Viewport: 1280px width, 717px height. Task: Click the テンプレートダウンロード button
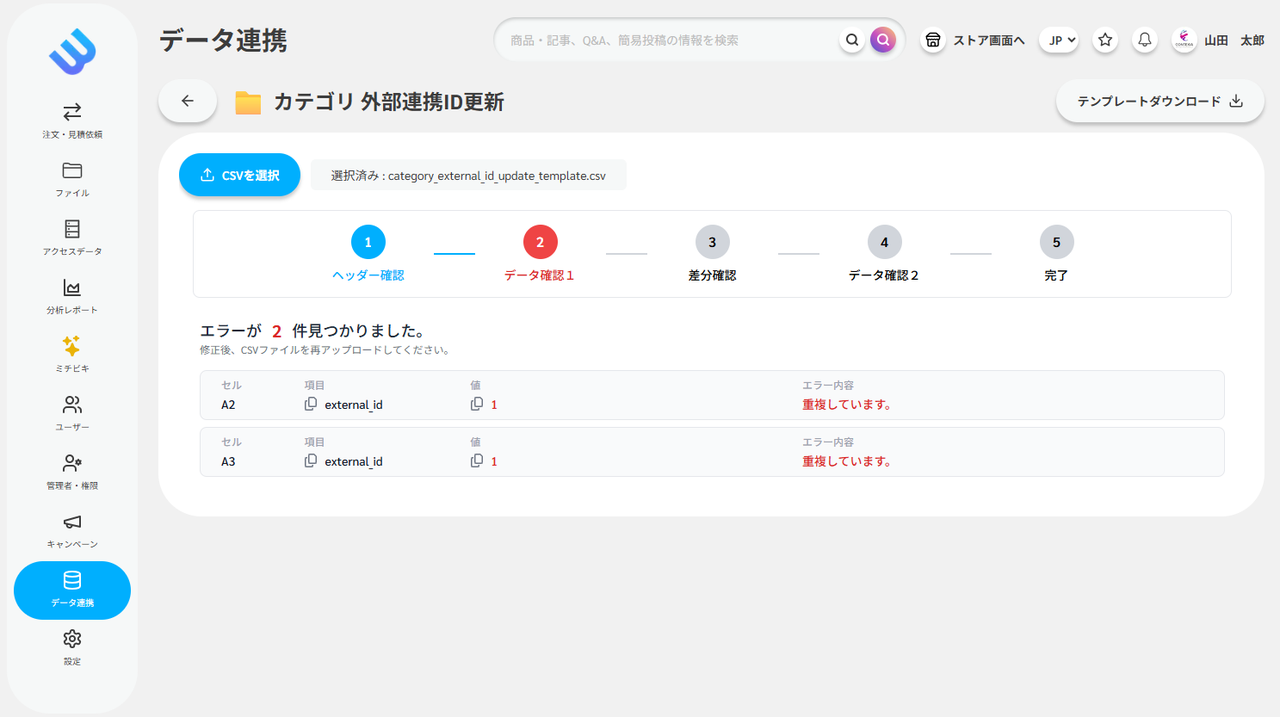coord(1159,101)
